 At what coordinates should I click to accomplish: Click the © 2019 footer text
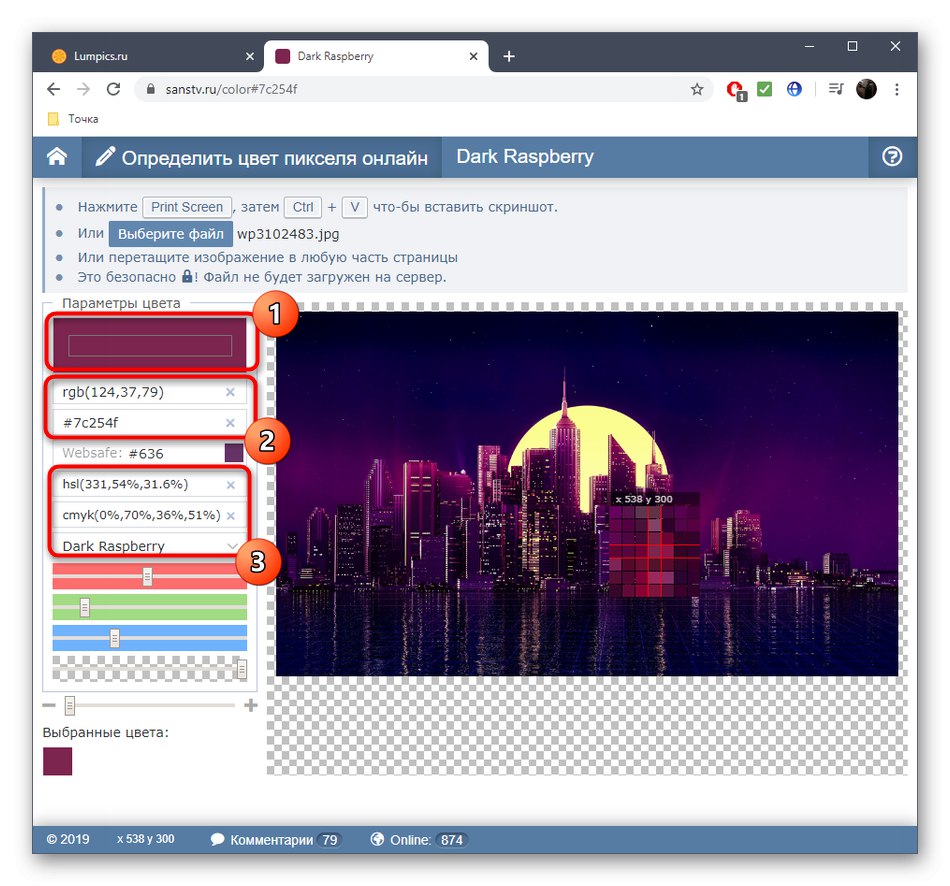(x=68, y=839)
